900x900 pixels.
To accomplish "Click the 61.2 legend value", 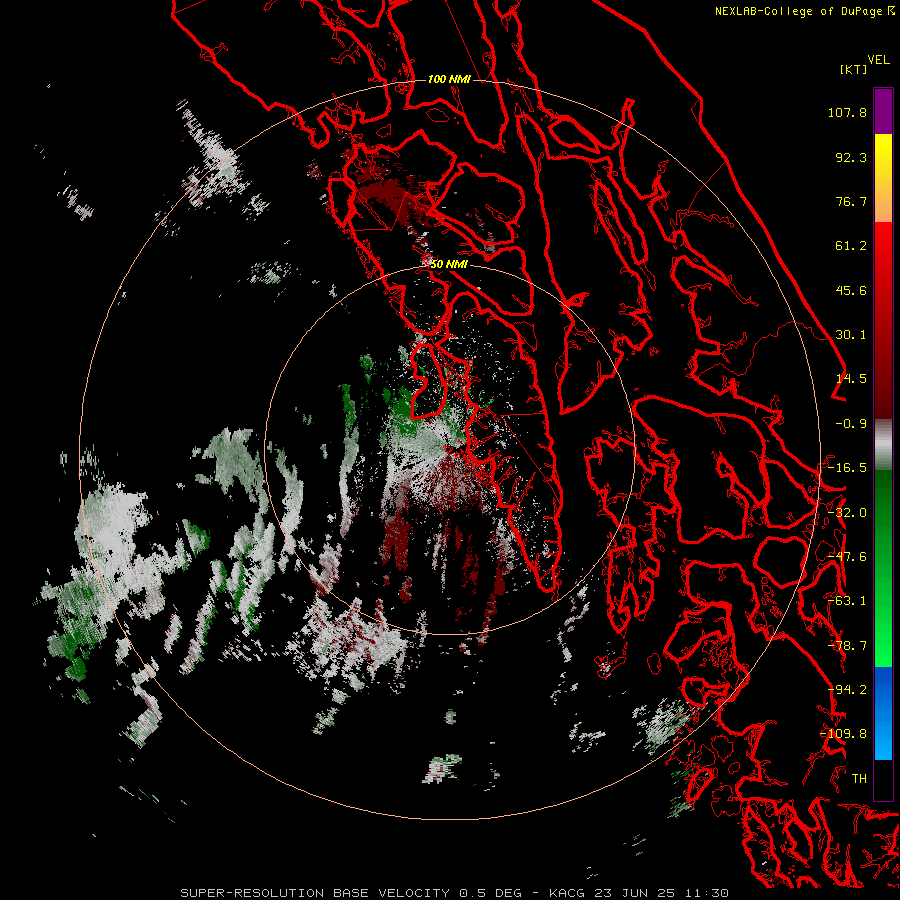I will tap(851, 246).
